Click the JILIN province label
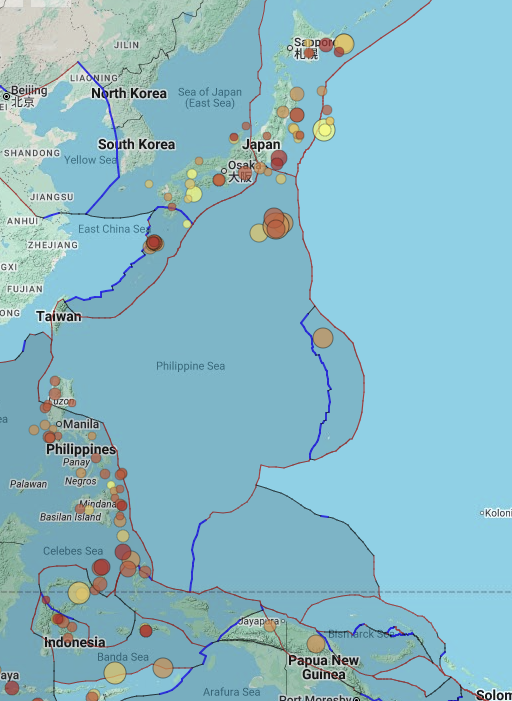512x701 pixels. point(127,45)
